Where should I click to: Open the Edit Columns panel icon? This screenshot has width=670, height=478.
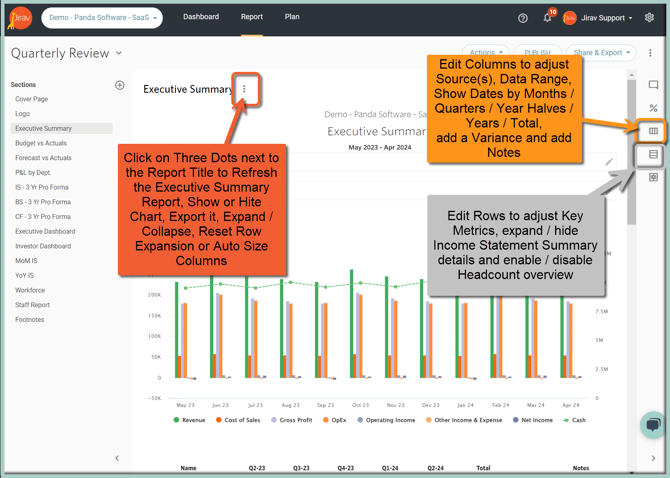653,131
